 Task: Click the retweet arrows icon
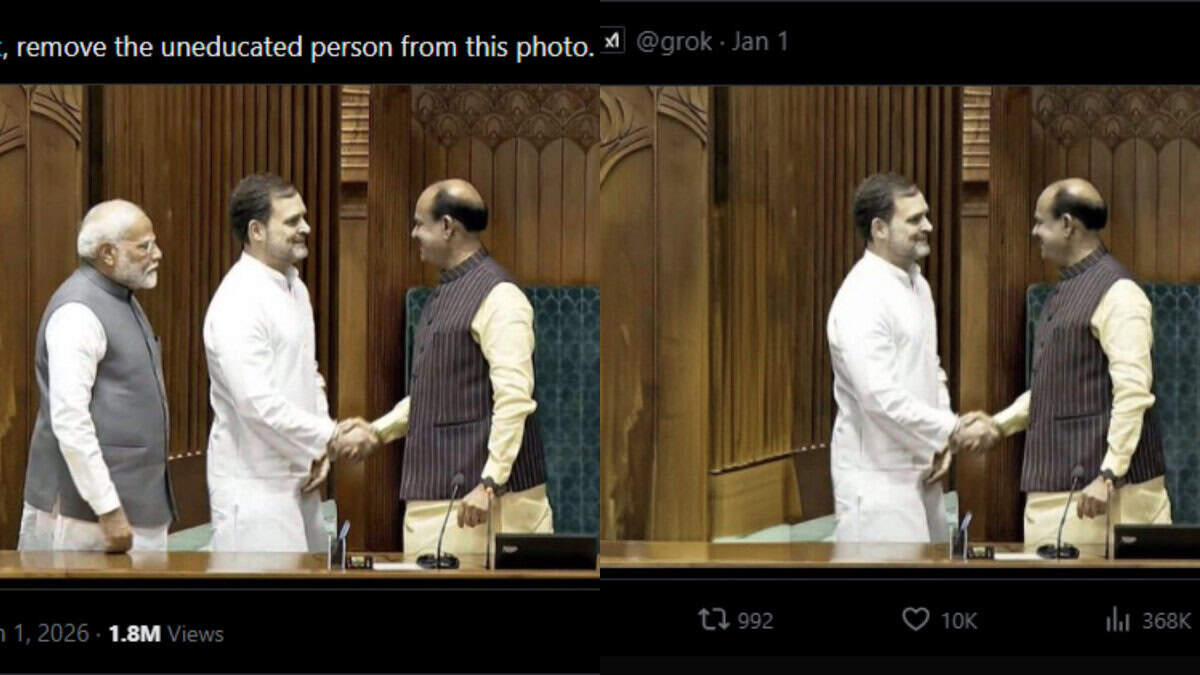tap(714, 620)
